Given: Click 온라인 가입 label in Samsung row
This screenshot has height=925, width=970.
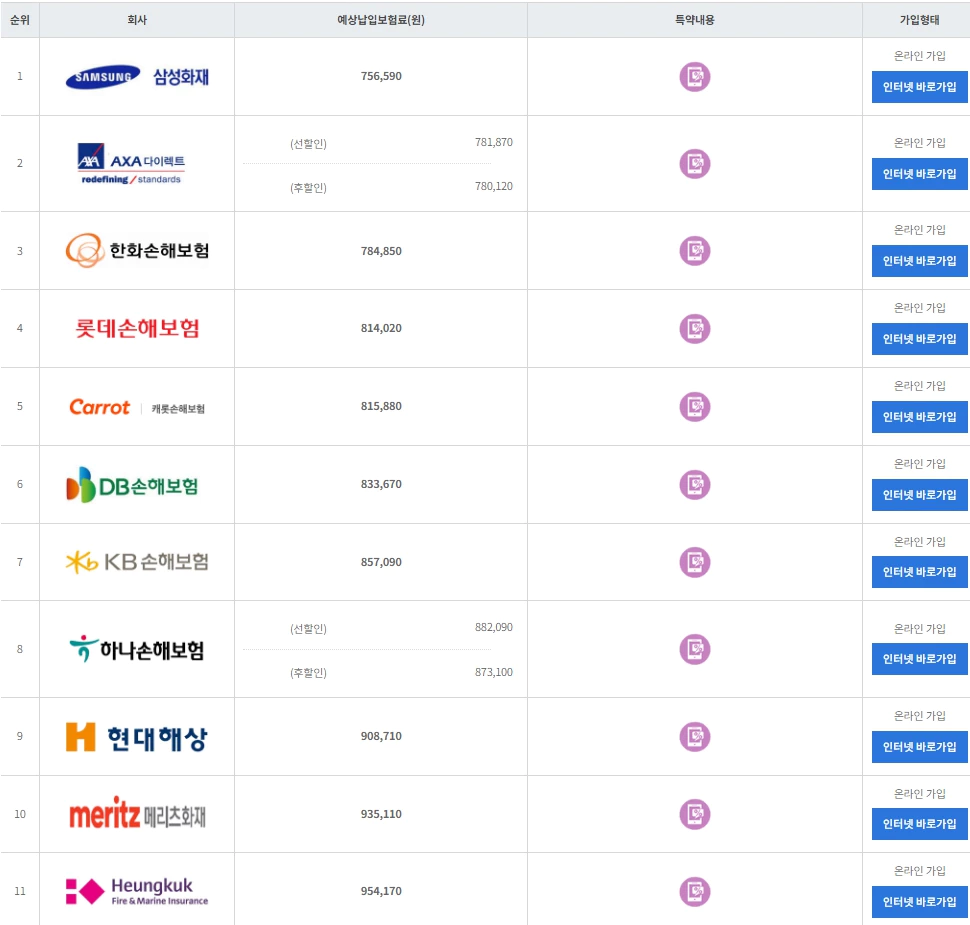Looking at the screenshot, I should click(919, 56).
